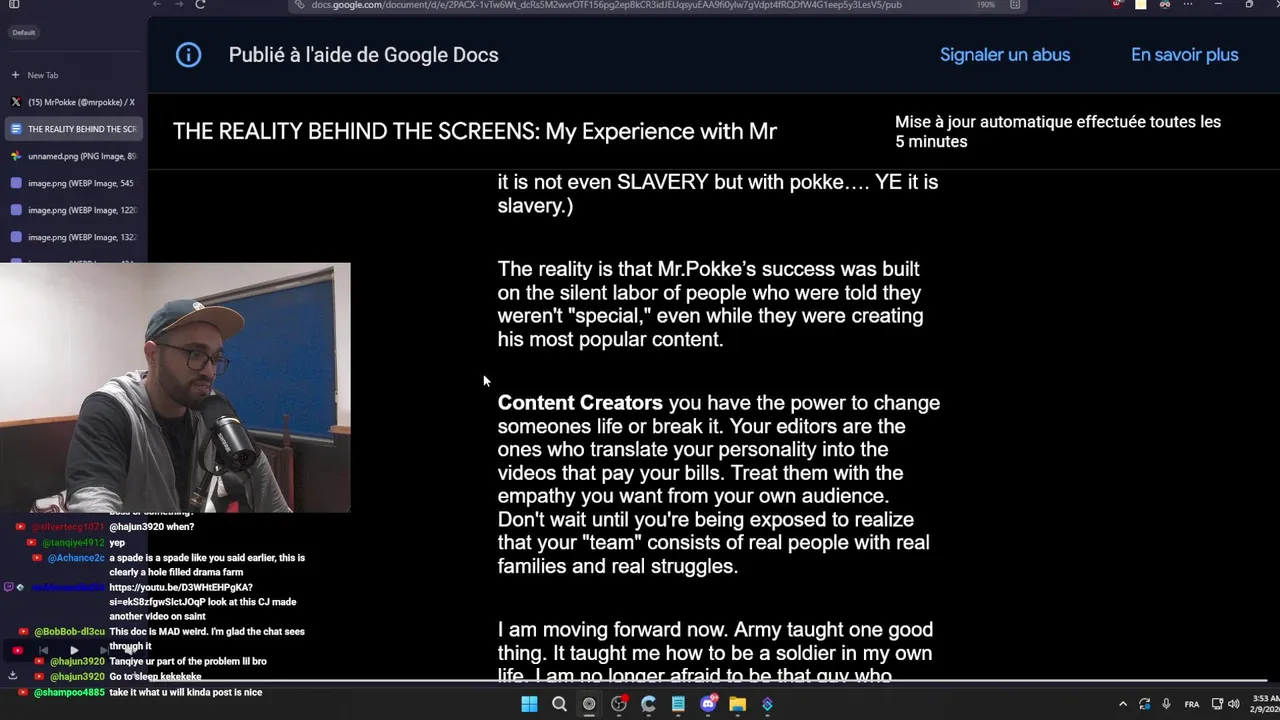Open the Windows Start menu
This screenshot has height=720, width=1280.
pos(529,704)
